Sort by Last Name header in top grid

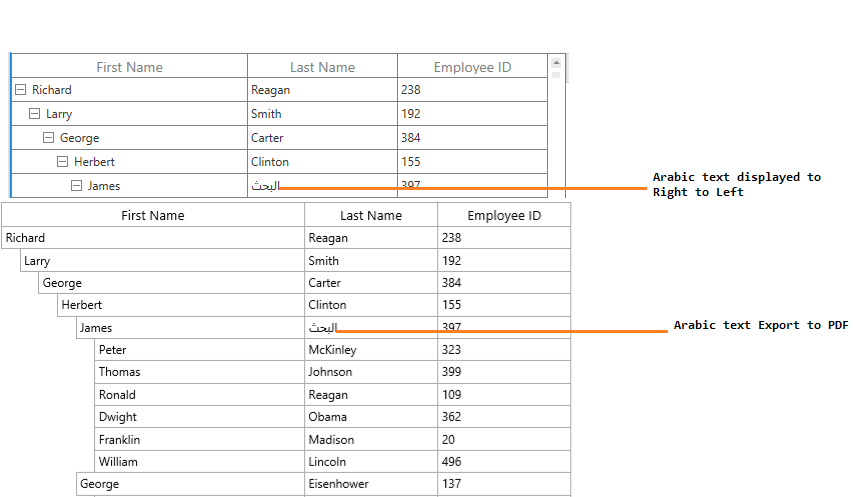point(322,67)
